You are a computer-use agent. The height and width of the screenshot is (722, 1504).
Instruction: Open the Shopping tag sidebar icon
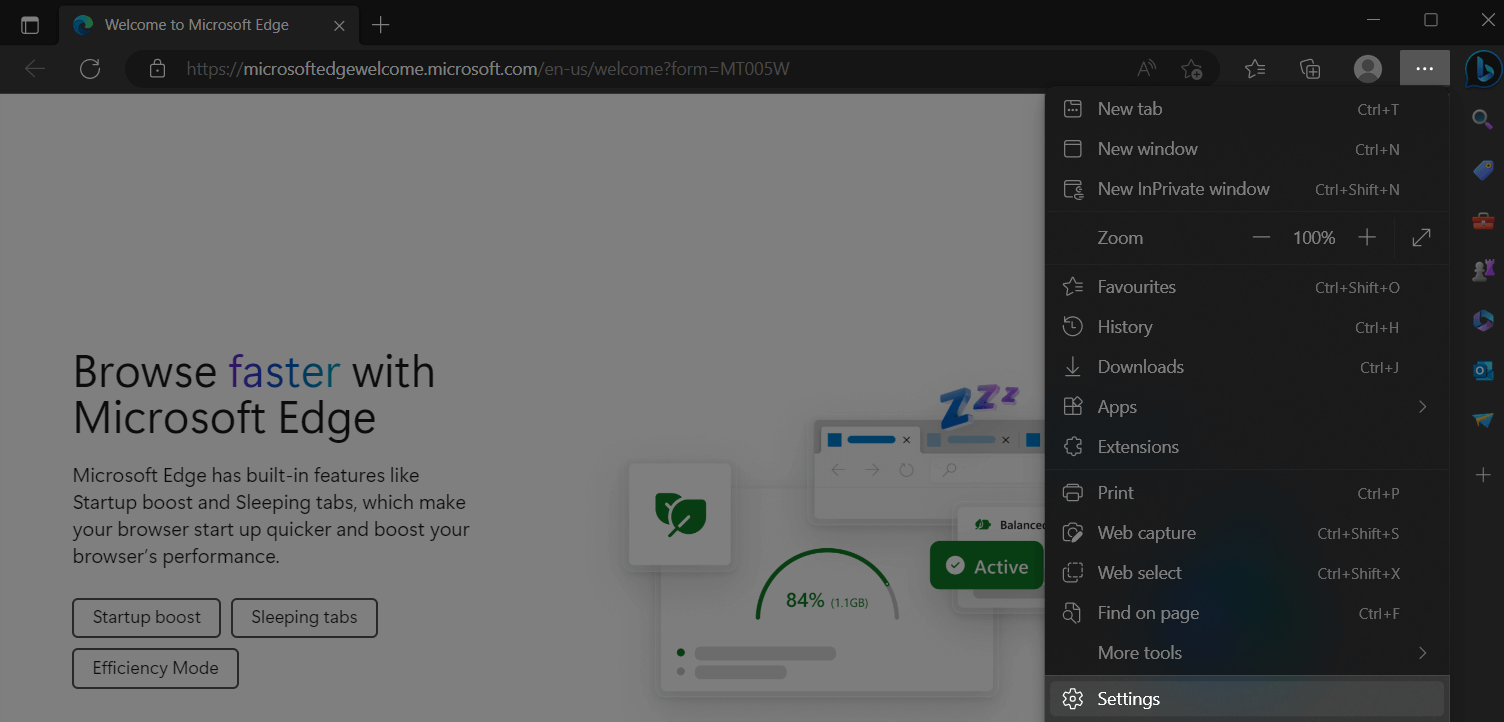pos(1482,169)
